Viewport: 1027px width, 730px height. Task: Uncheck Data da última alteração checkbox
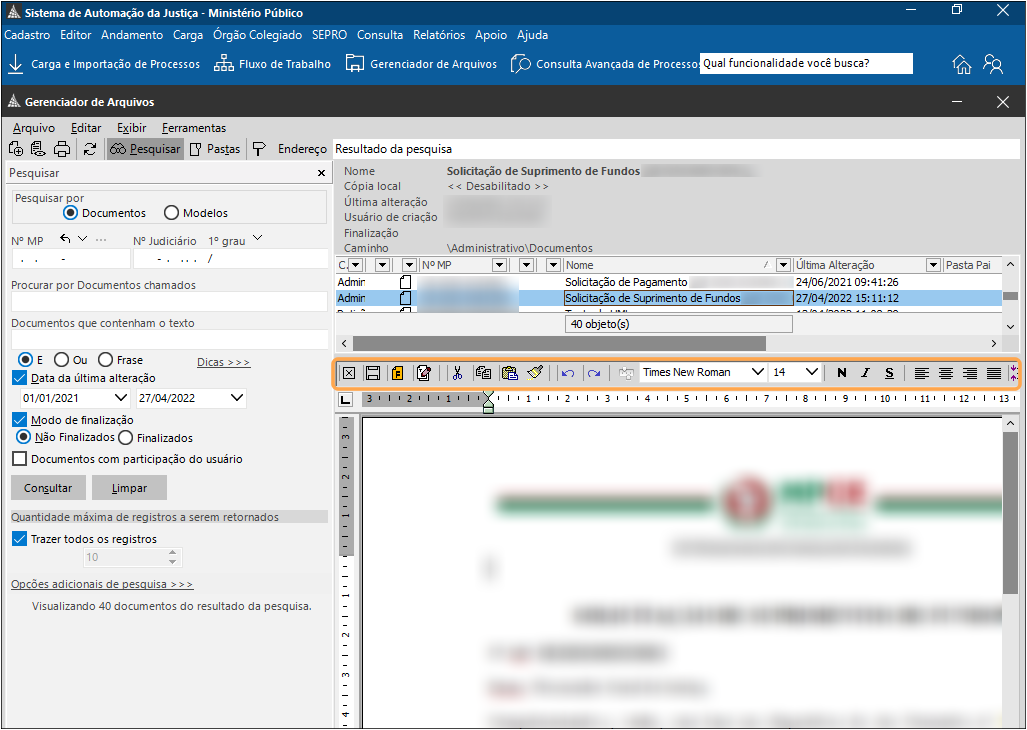click(x=20, y=378)
